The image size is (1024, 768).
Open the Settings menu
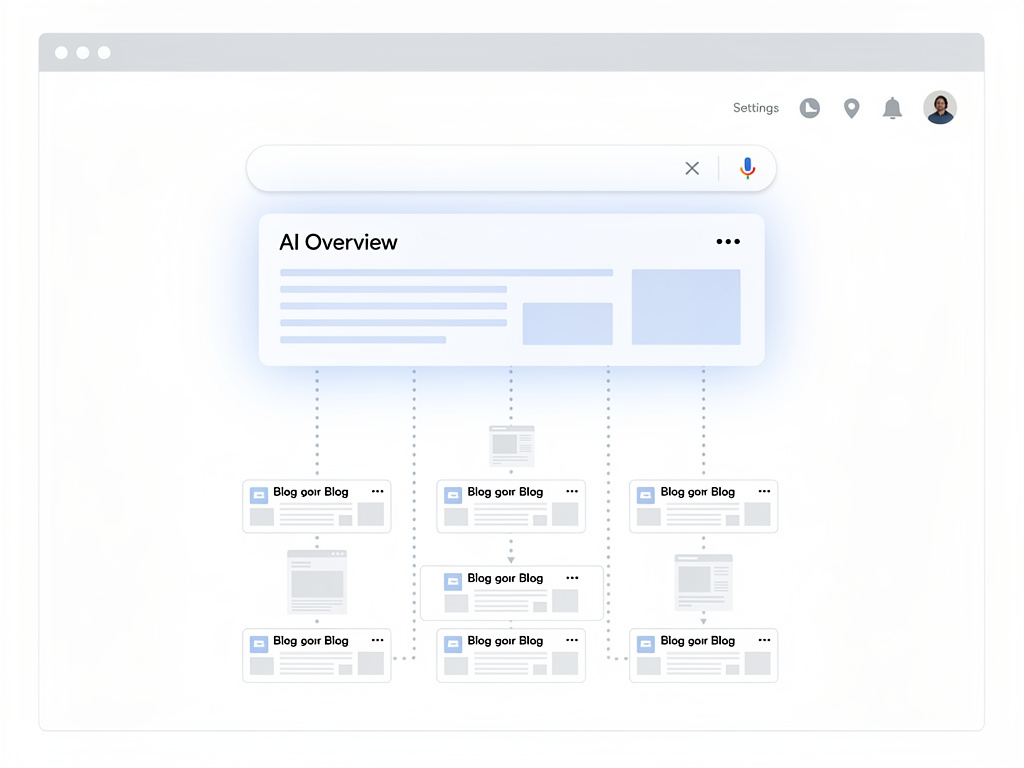click(755, 107)
